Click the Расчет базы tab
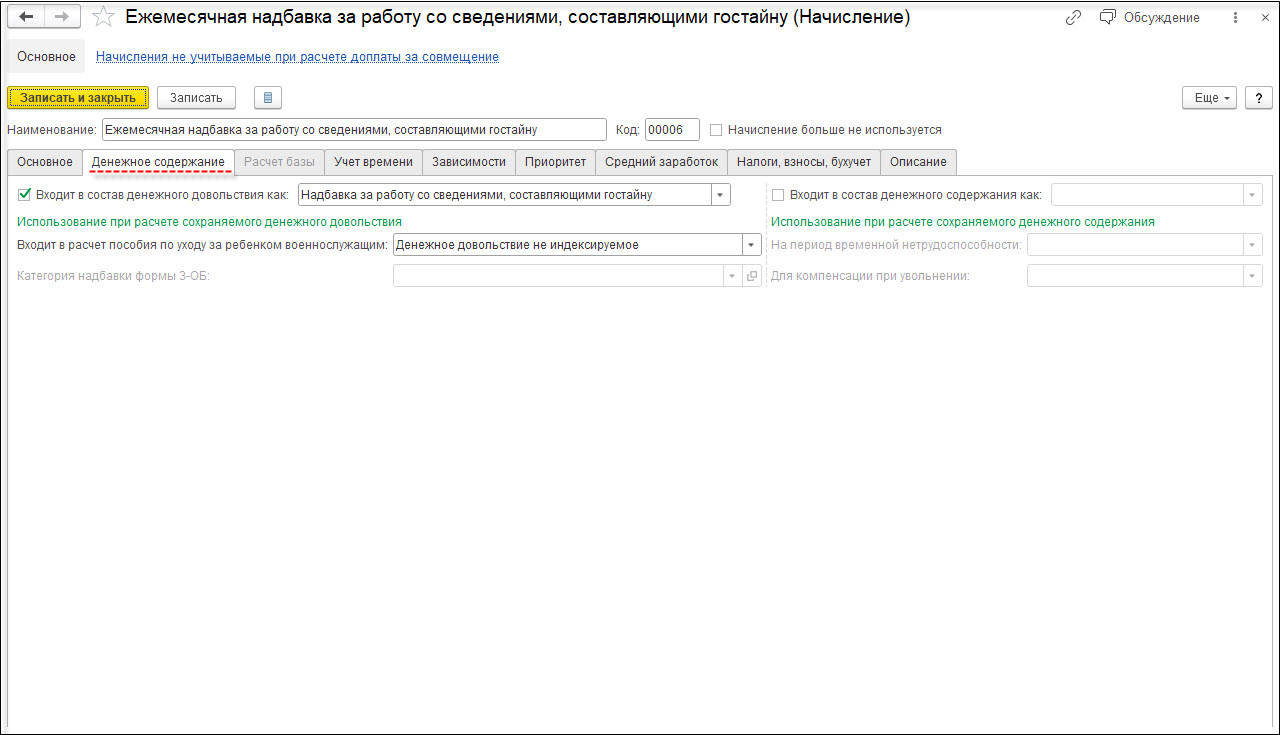The height and width of the screenshot is (735, 1280). coord(279,161)
